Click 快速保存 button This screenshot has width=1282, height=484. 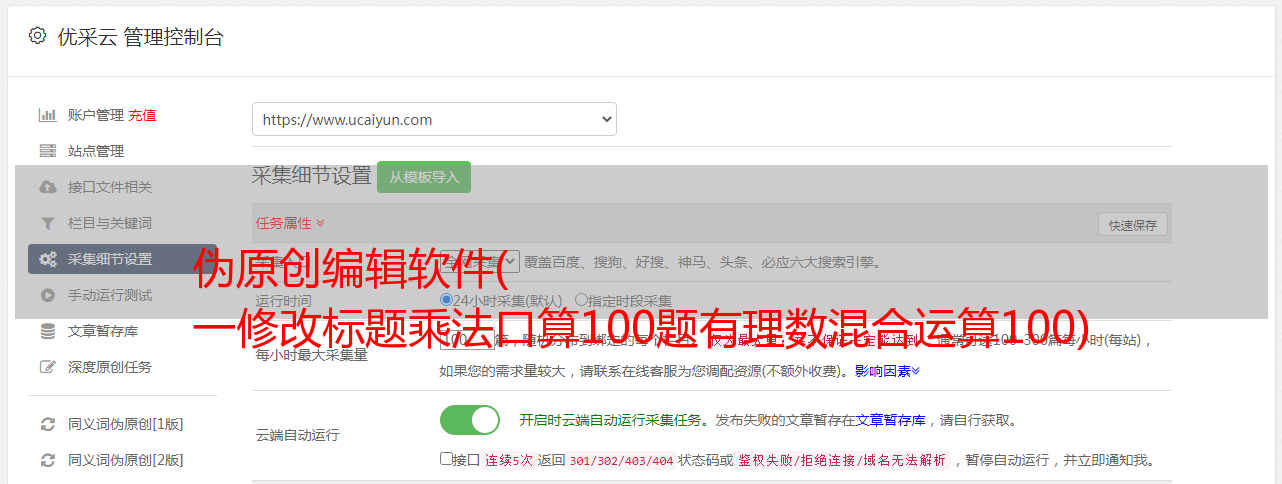[1133, 225]
